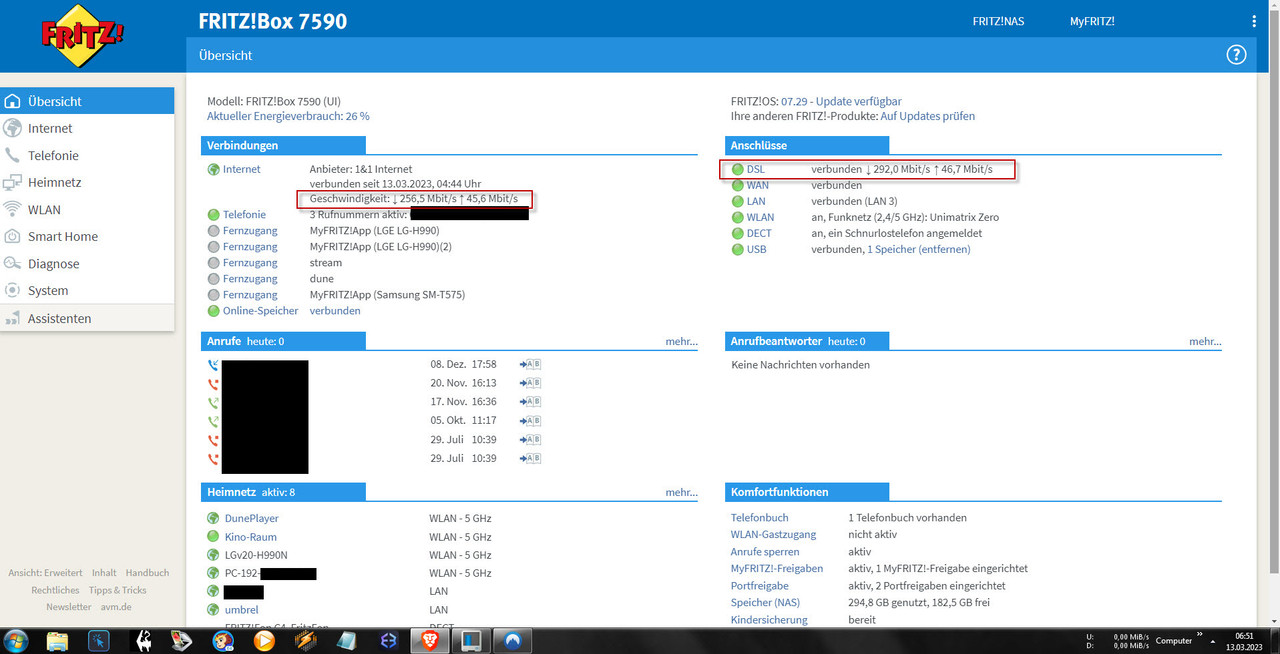Click the Auf Updates prüfen link

point(927,116)
